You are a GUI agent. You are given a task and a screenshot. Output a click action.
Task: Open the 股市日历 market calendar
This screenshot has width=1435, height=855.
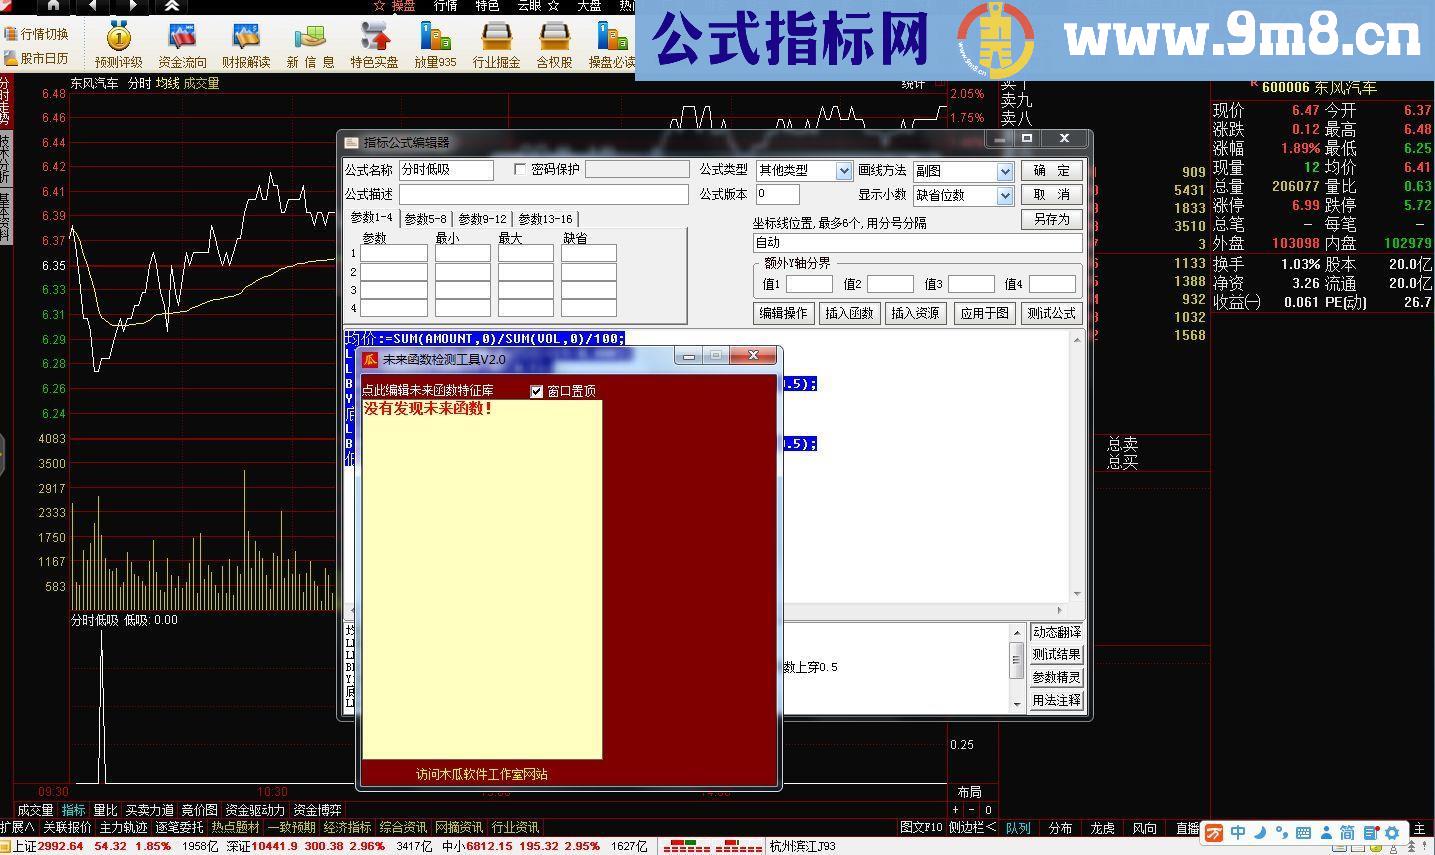[40, 58]
